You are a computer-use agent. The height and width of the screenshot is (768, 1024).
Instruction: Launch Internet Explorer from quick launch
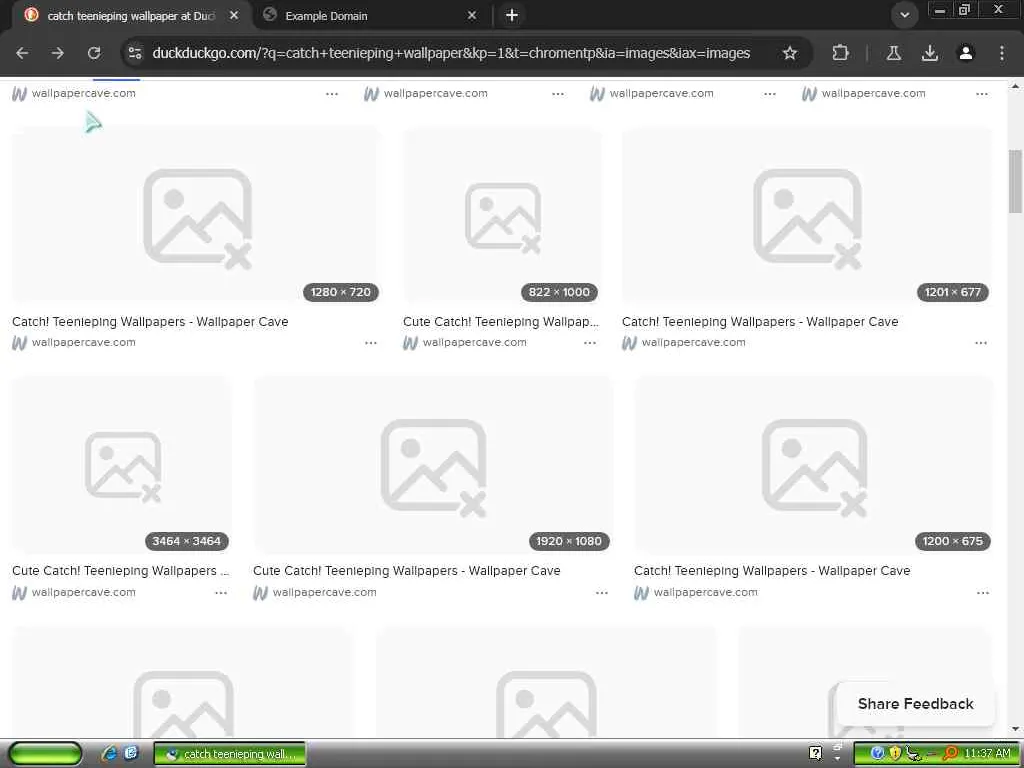coord(109,754)
